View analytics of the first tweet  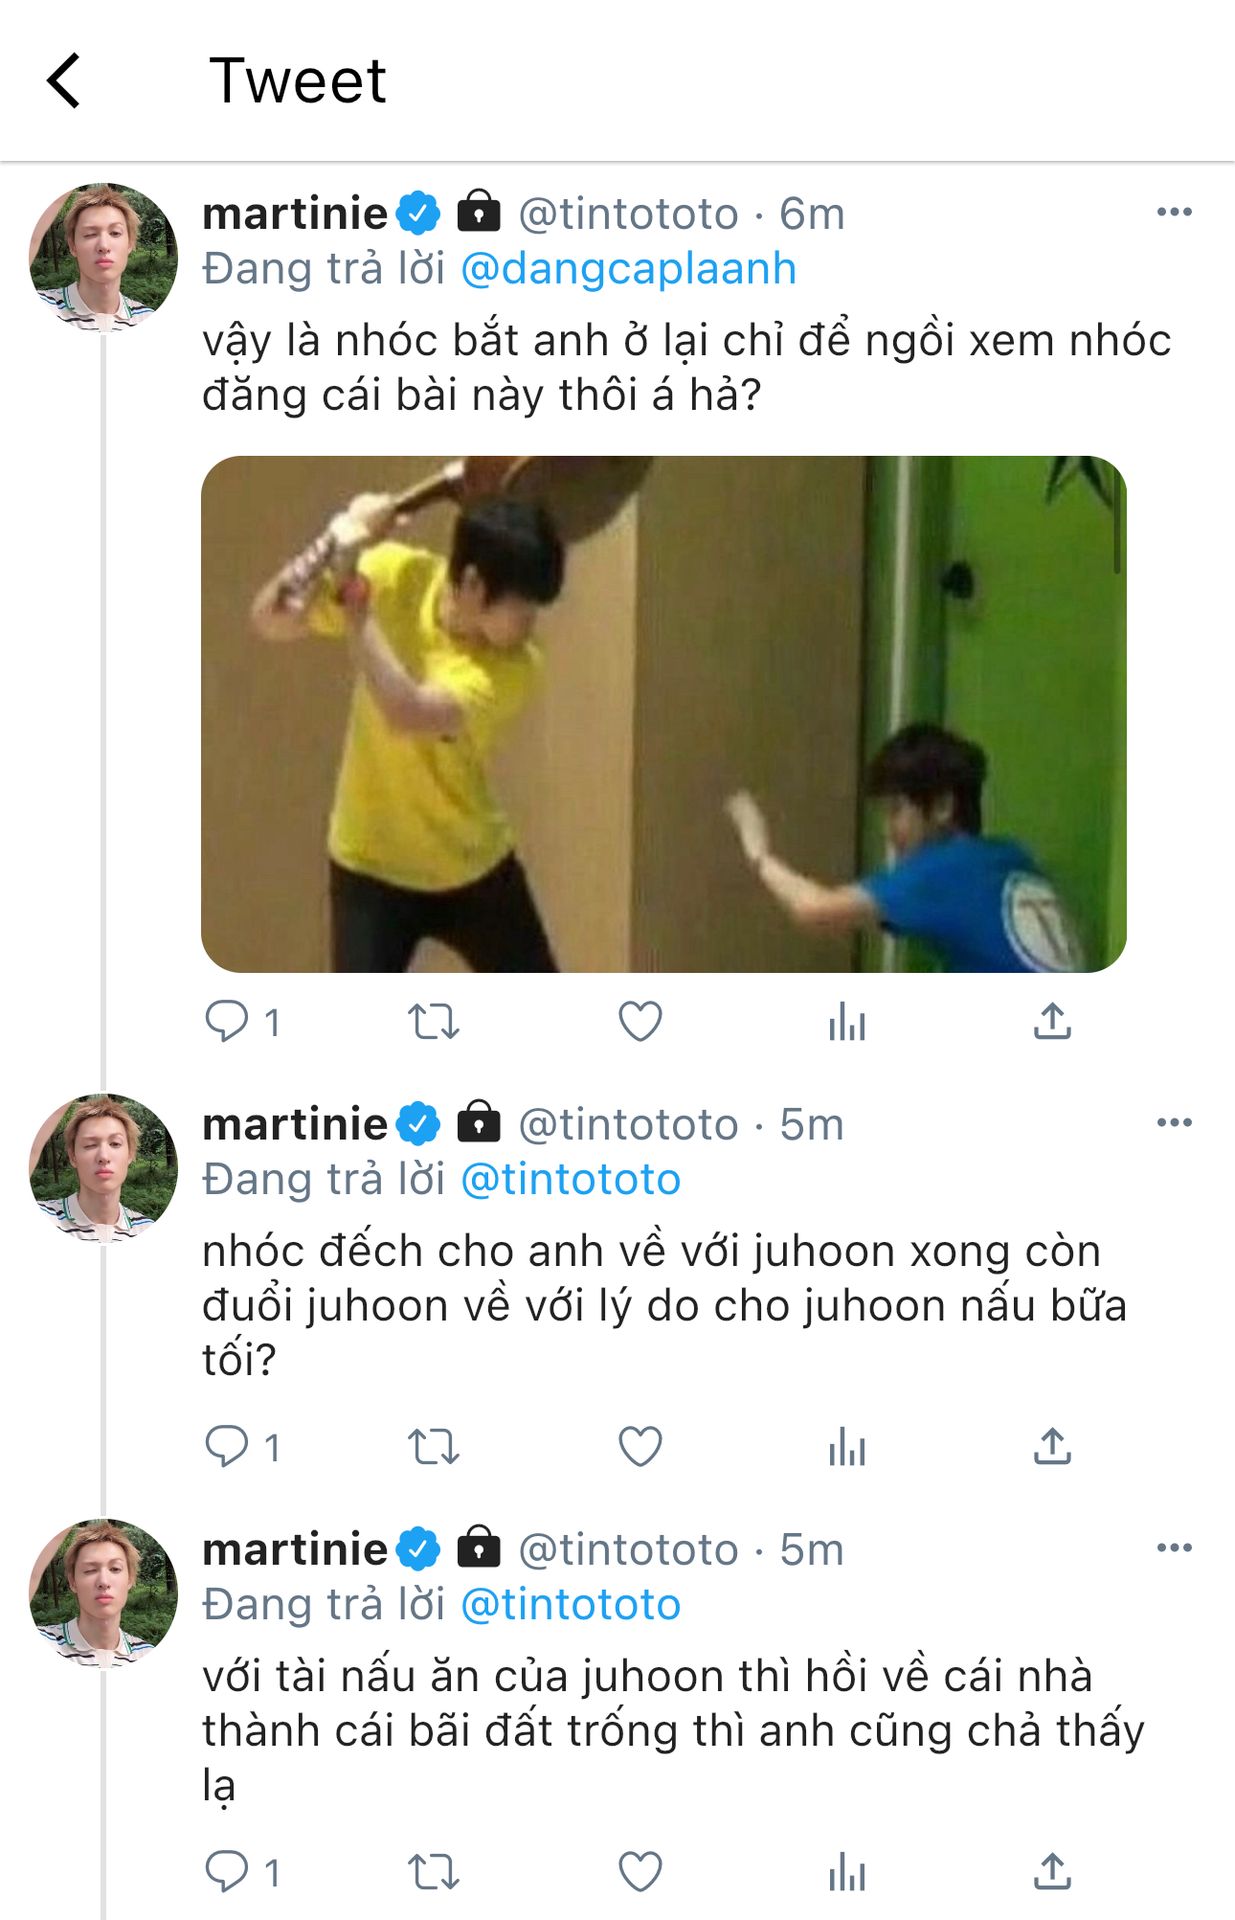click(x=847, y=1022)
